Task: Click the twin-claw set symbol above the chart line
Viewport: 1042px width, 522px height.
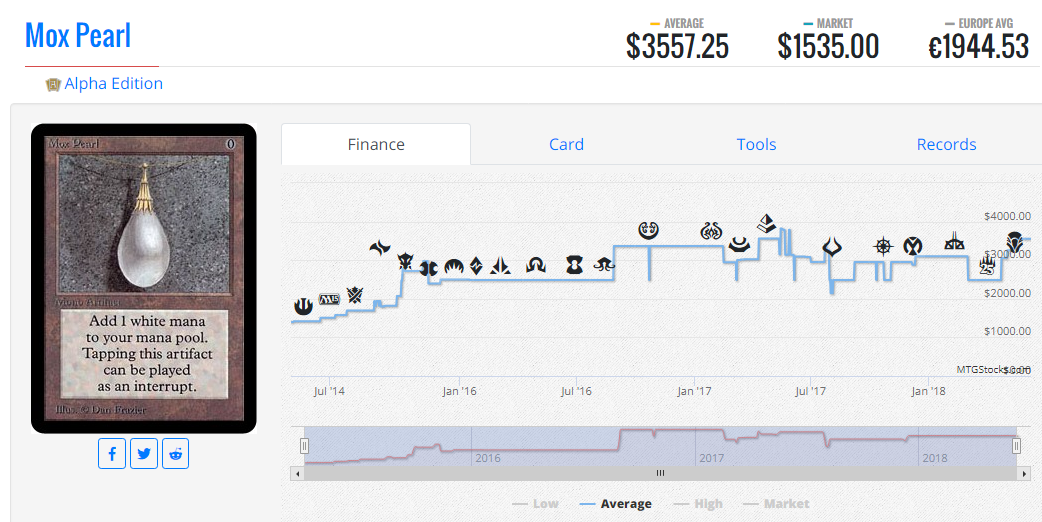Action: pyautogui.click(x=380, y=249)
